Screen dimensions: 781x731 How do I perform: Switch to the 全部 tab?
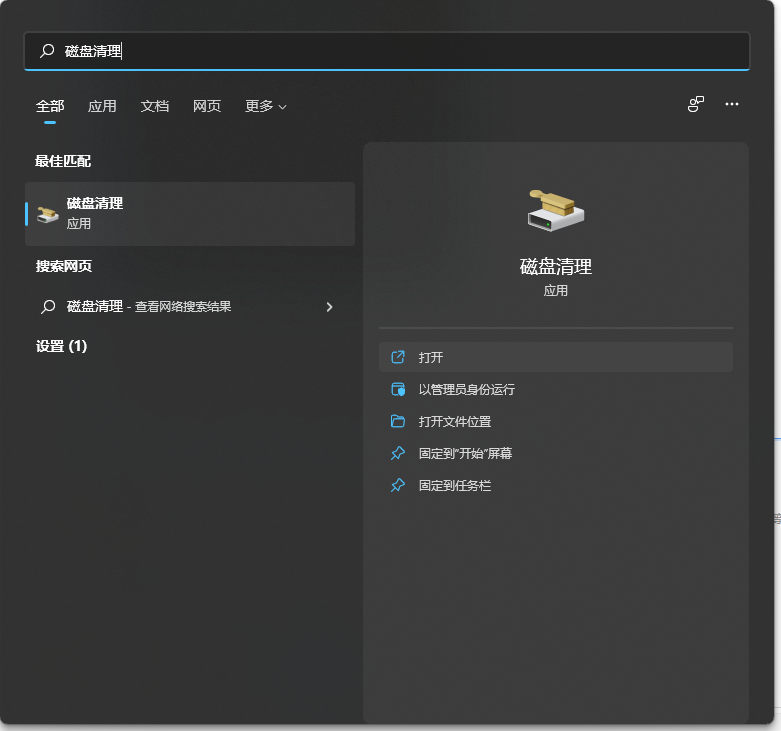pos(50,106)
